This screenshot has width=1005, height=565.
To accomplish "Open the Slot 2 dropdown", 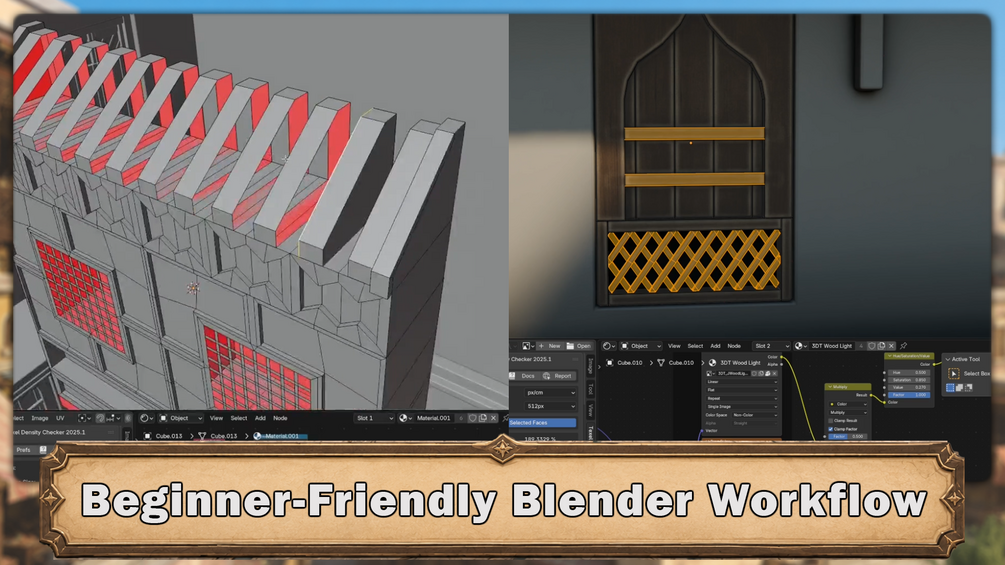I will pos(771,346).
